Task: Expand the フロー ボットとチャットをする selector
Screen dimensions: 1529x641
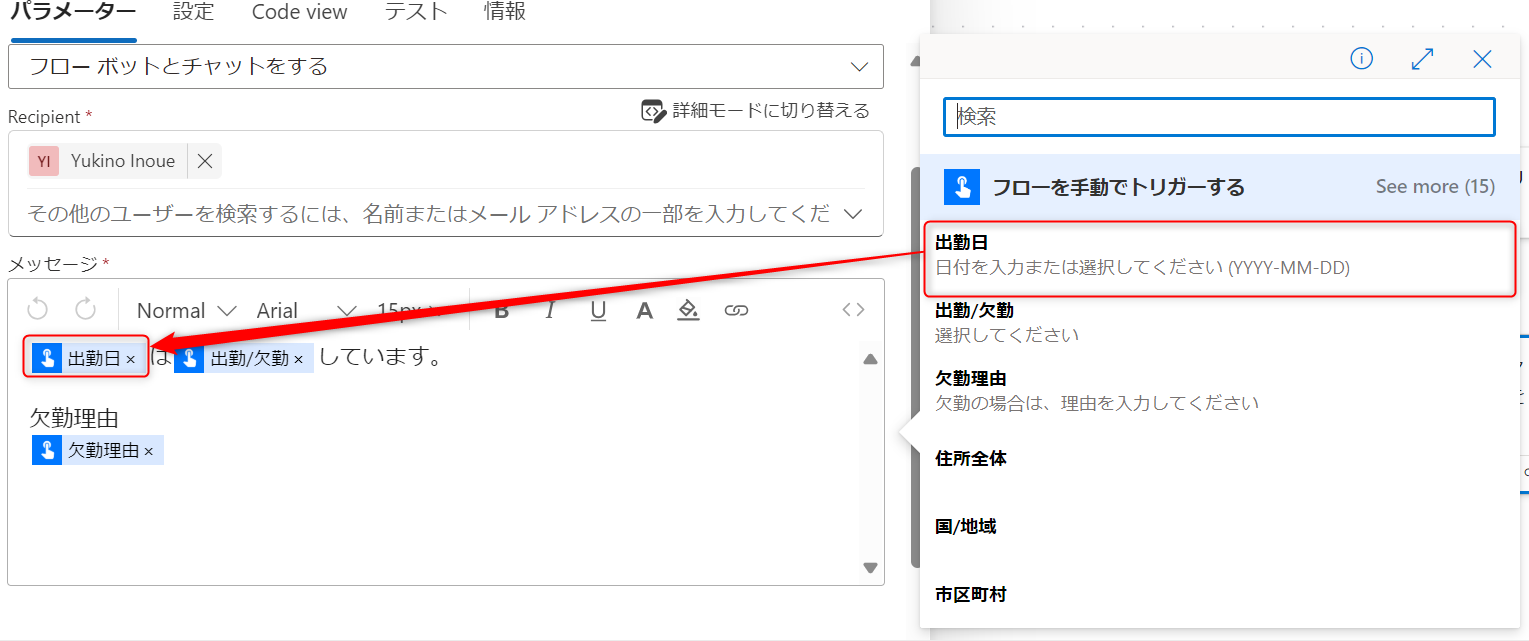Action: (x=858, y=66)
